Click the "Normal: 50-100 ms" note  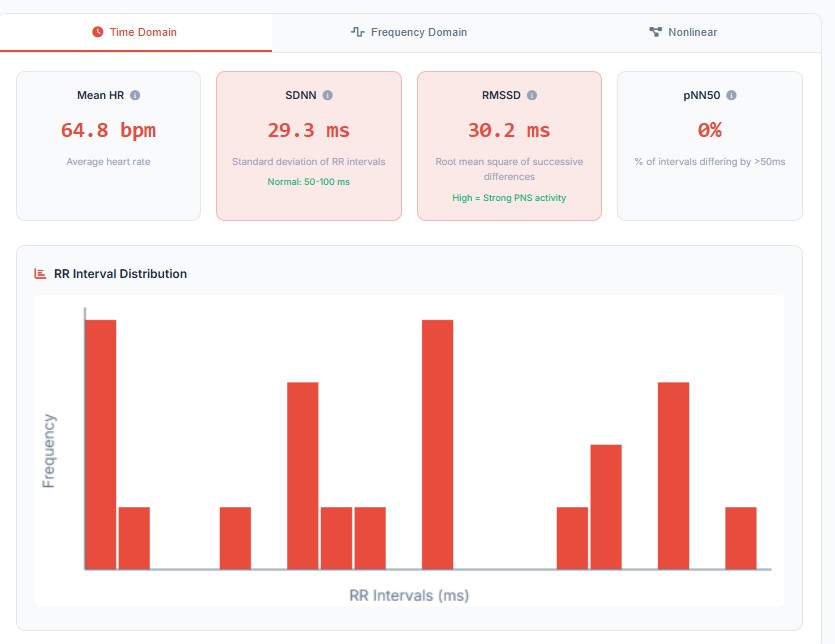click(308, 182)
